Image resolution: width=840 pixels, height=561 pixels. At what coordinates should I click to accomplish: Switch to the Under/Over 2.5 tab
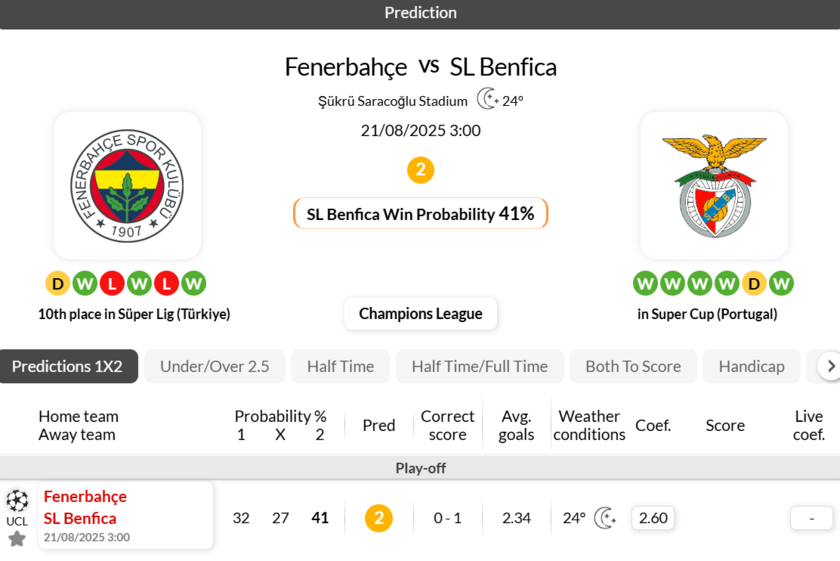coord(214,366)
